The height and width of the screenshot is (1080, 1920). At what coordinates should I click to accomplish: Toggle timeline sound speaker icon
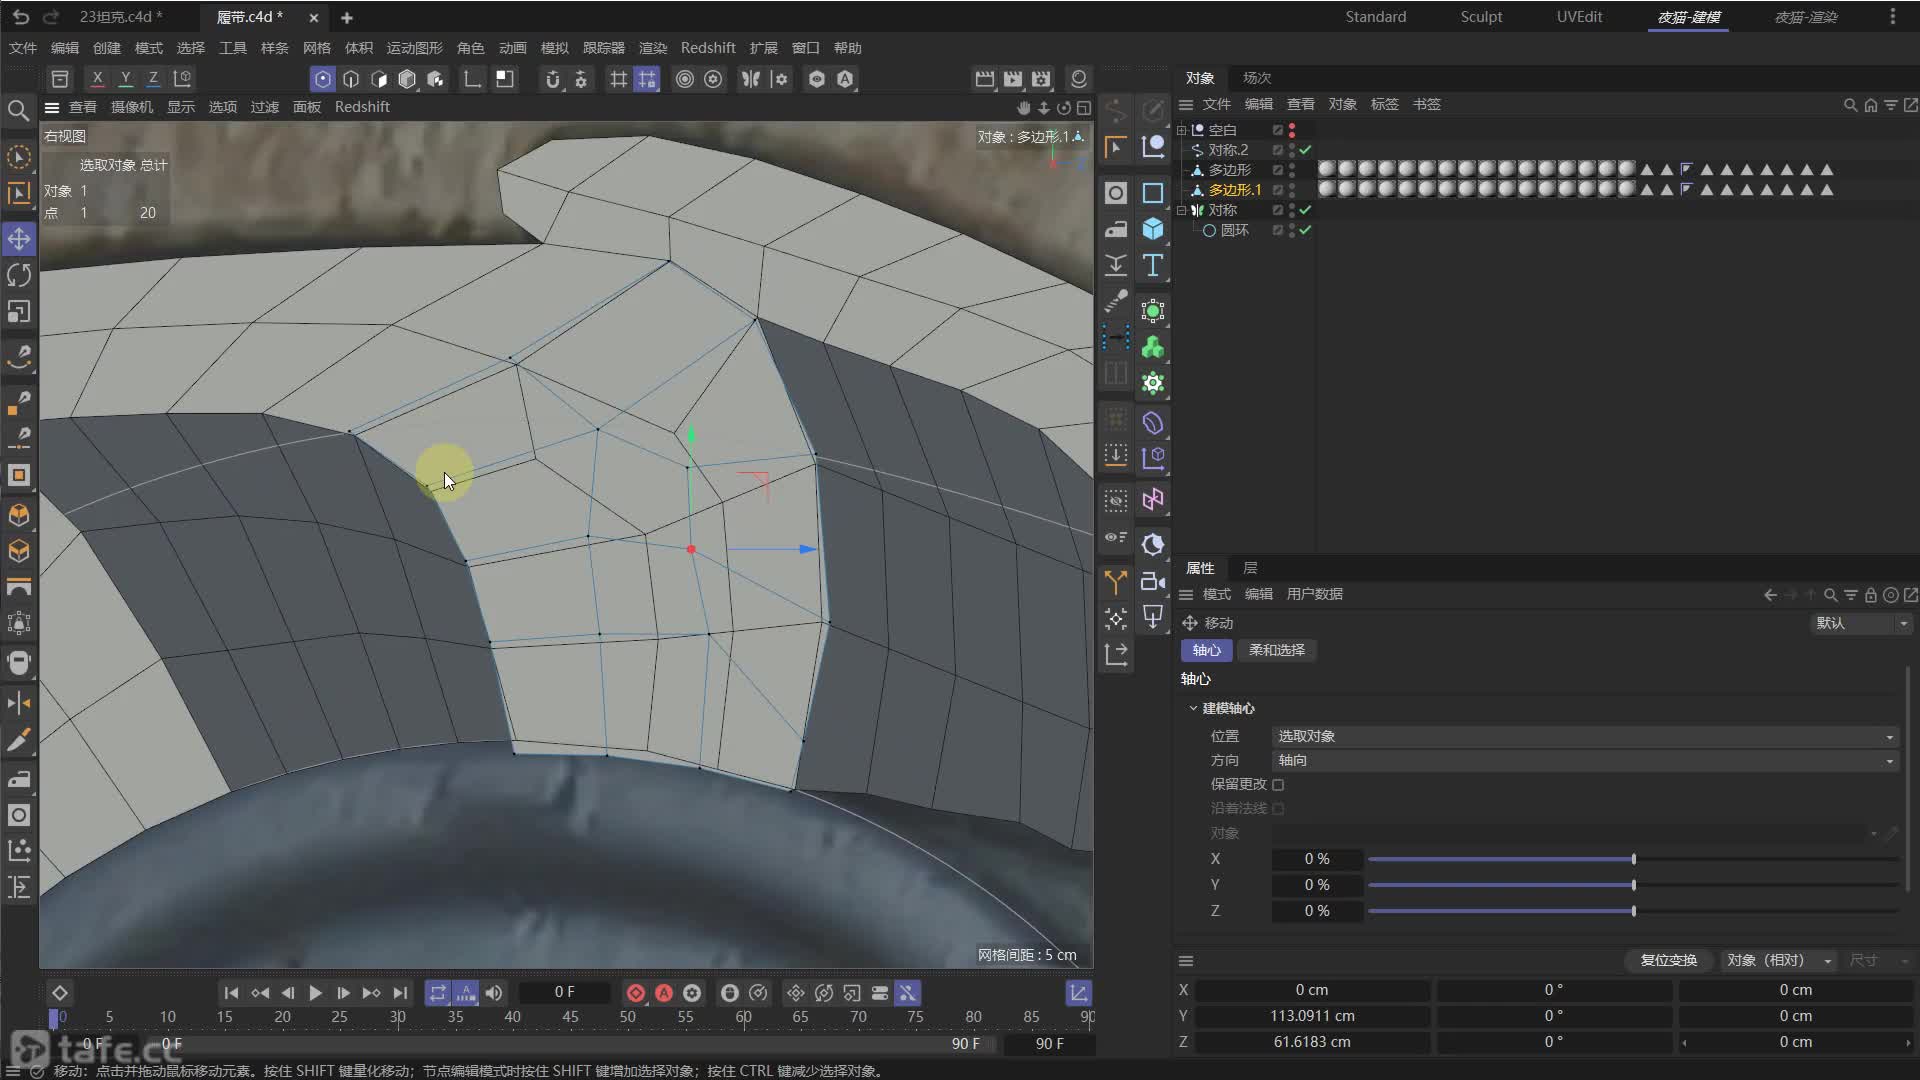click(x=494, y=993)
